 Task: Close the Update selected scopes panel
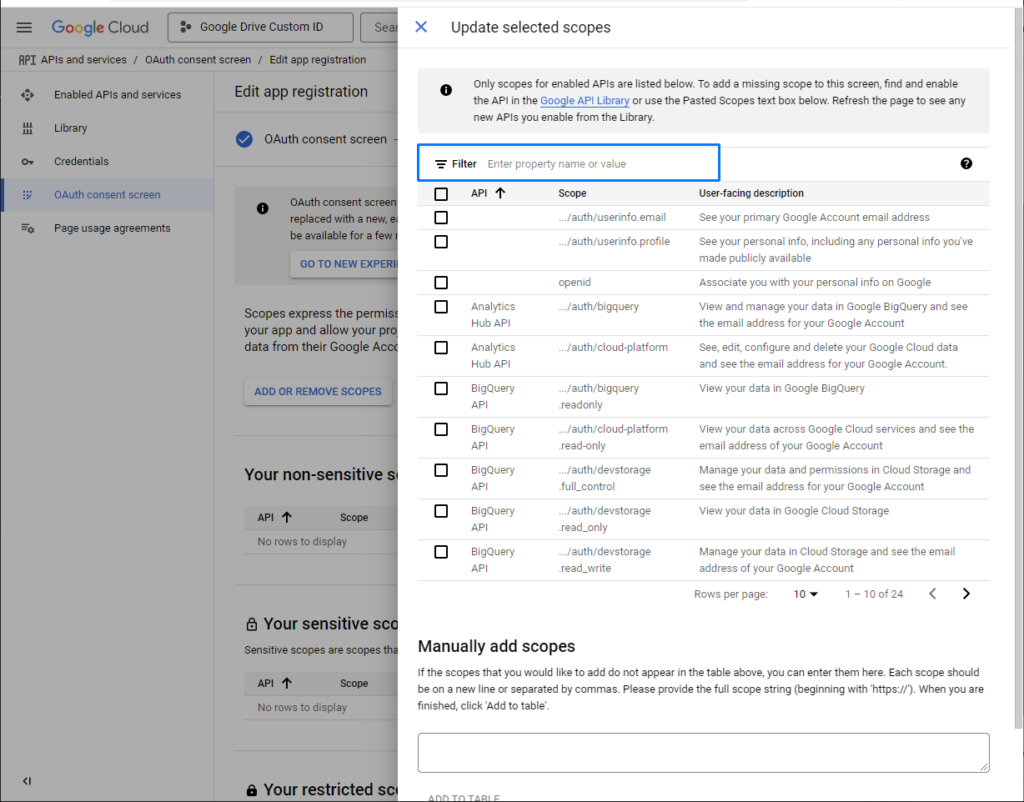421,27
